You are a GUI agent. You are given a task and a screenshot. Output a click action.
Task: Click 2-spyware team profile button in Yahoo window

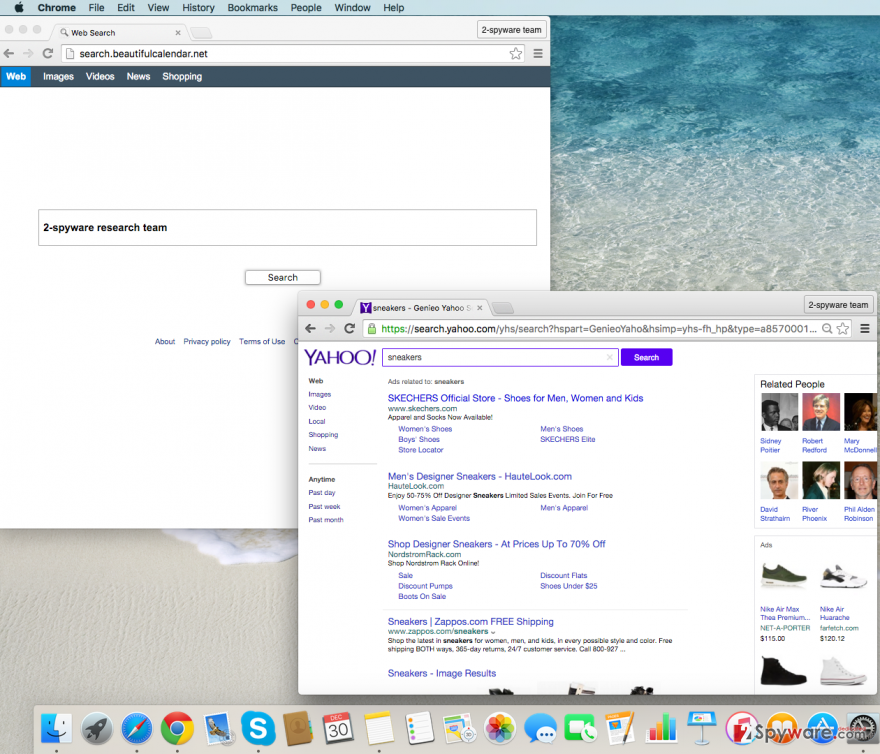click(x=838, y=305)
